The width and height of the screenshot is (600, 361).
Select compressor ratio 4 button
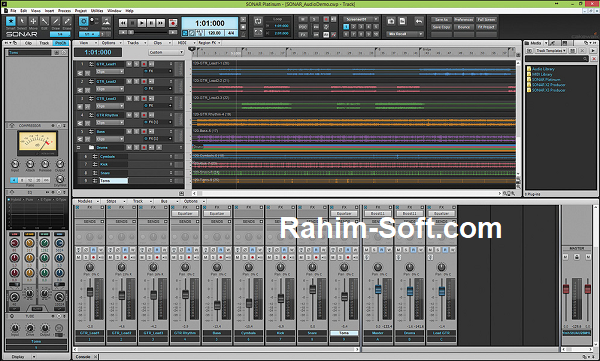[x=14, y=180]
